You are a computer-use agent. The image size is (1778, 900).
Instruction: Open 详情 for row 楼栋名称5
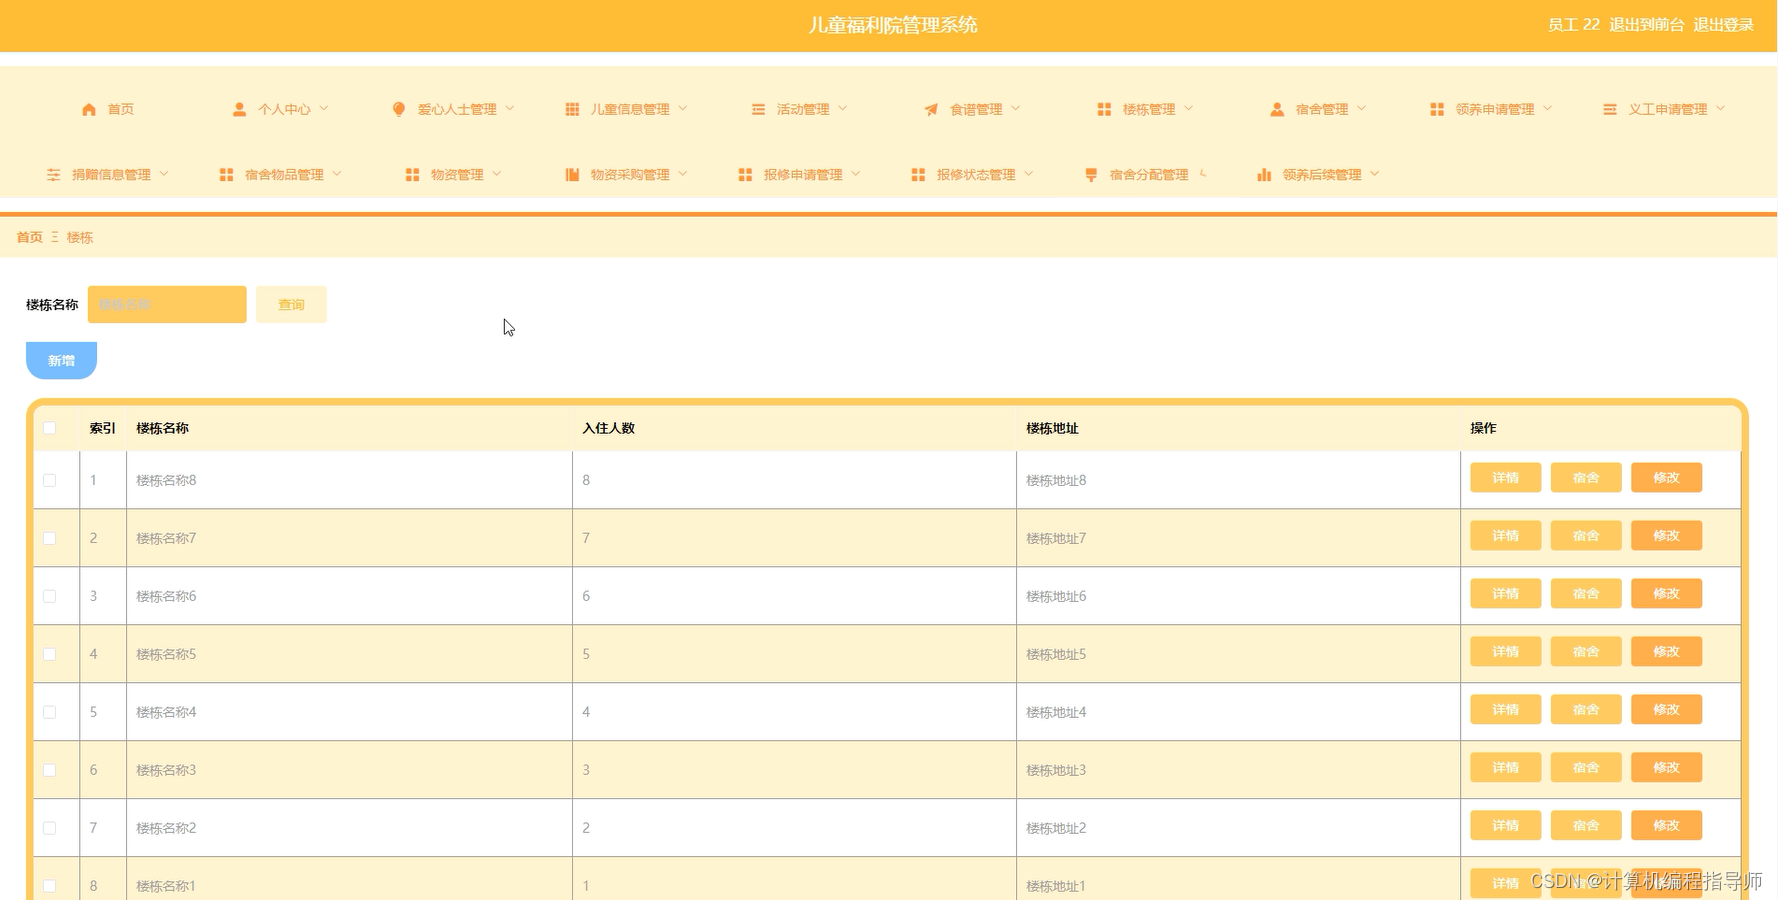pos(1505,652)
